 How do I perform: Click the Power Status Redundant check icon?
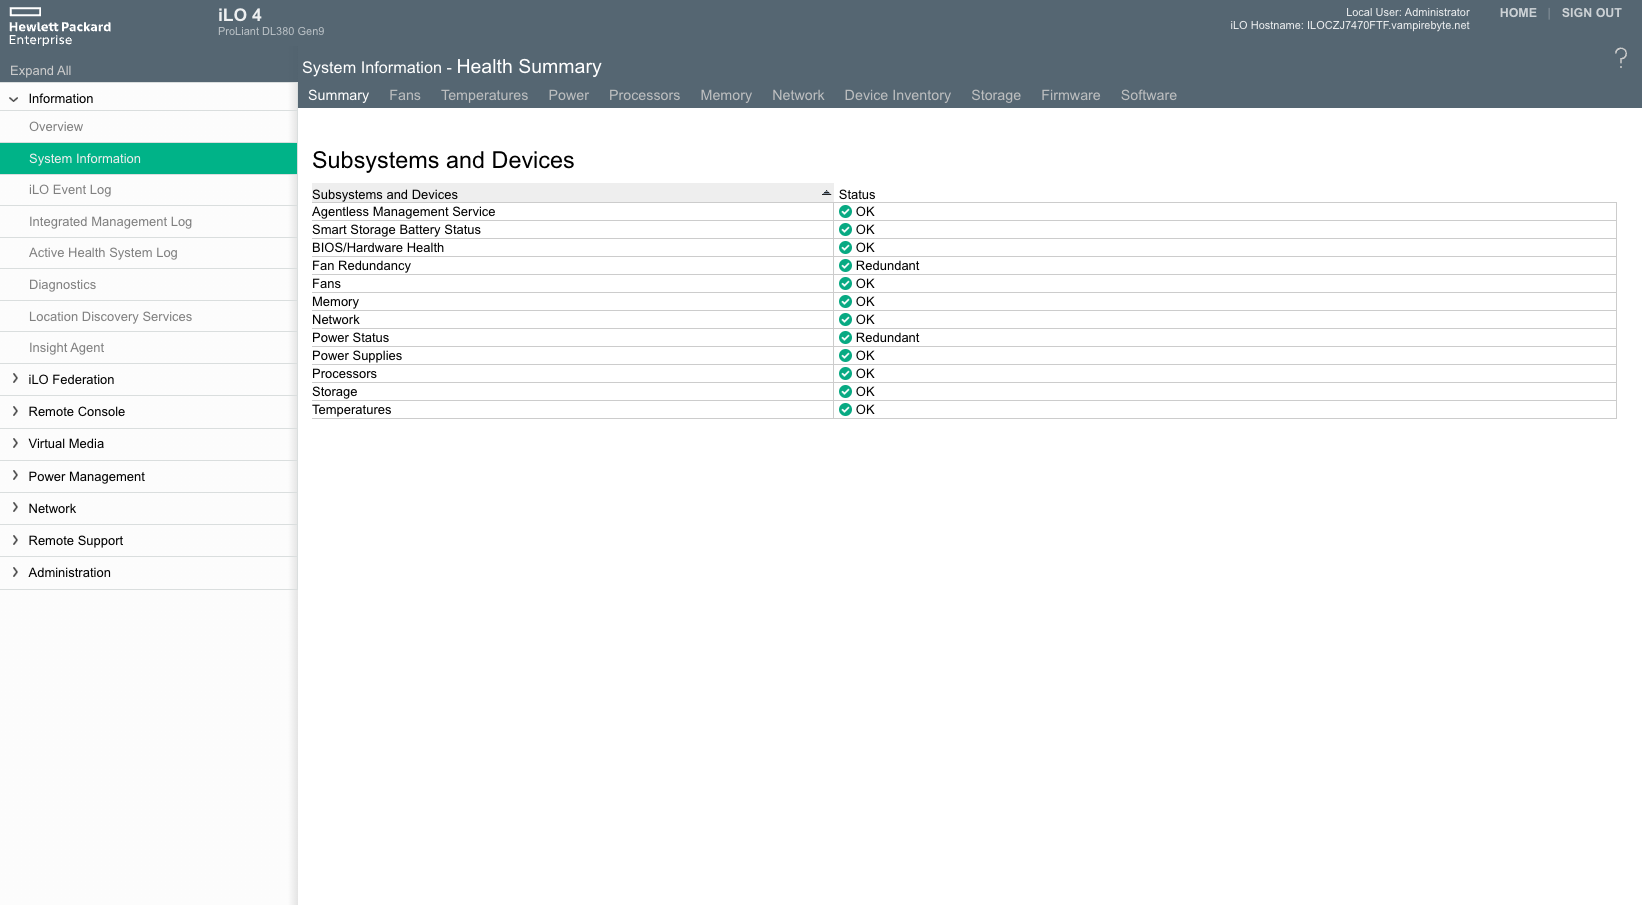pyautogui.click(x=845, y=338)
